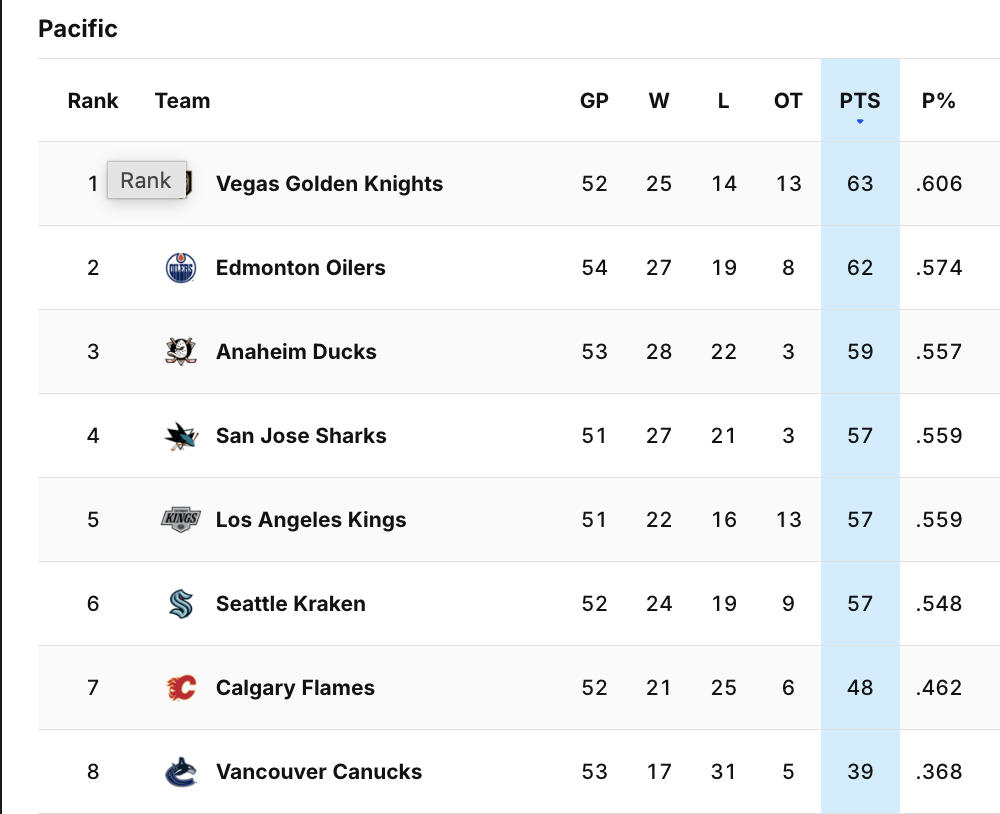This screenshot has height=814, width=1000.
Task: Open Edmonton Oilers team page link
Action: click(x=300, y=268)
